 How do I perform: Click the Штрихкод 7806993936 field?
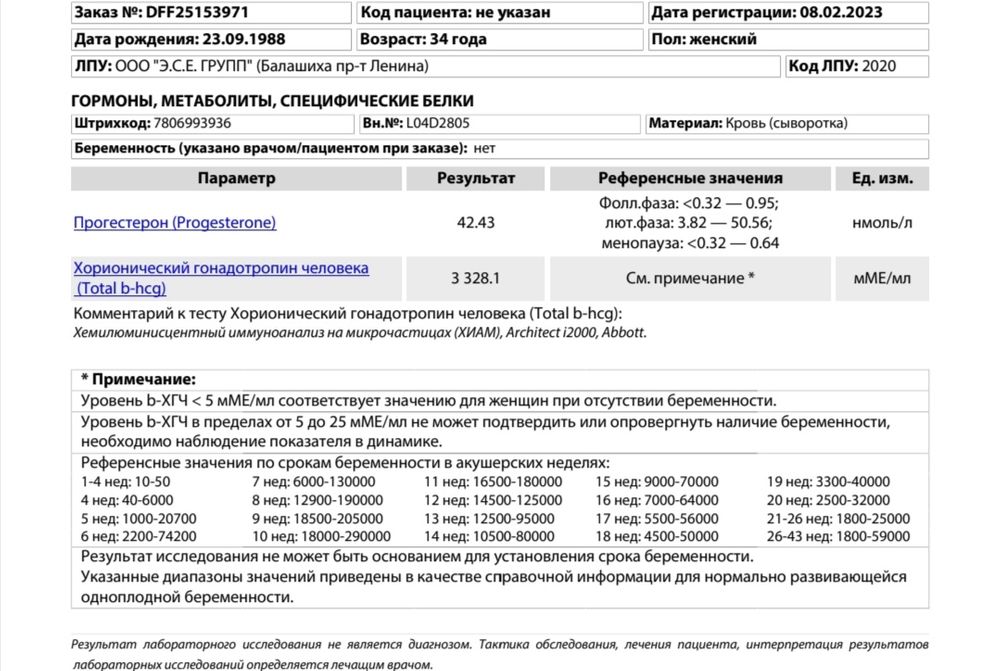coord(212,124)
